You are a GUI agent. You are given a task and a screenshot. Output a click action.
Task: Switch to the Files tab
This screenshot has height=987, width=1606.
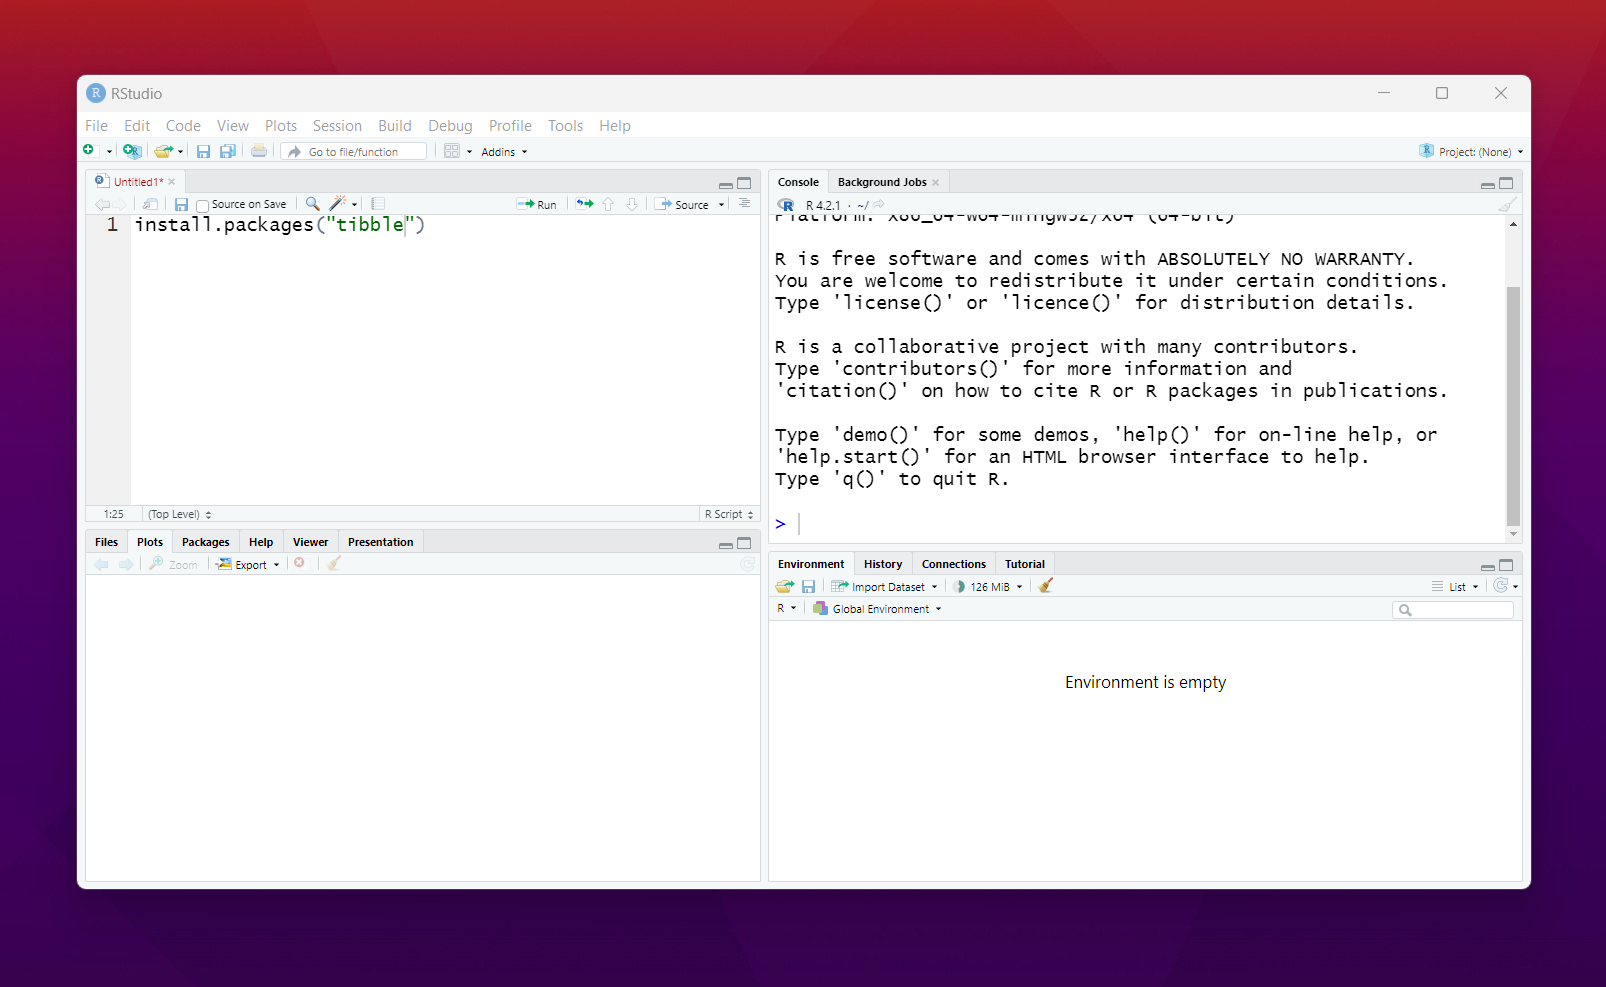(x=106, y=542)
